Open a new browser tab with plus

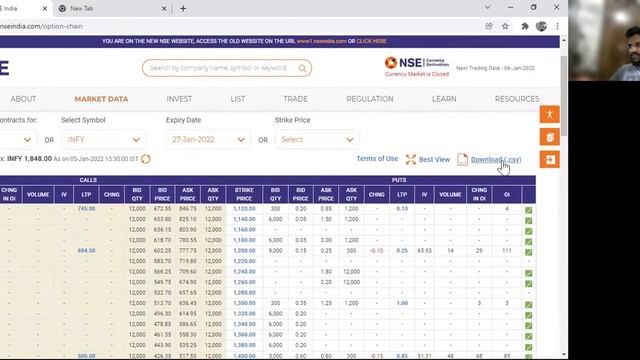pyautogui.click(x=183, y=9)
